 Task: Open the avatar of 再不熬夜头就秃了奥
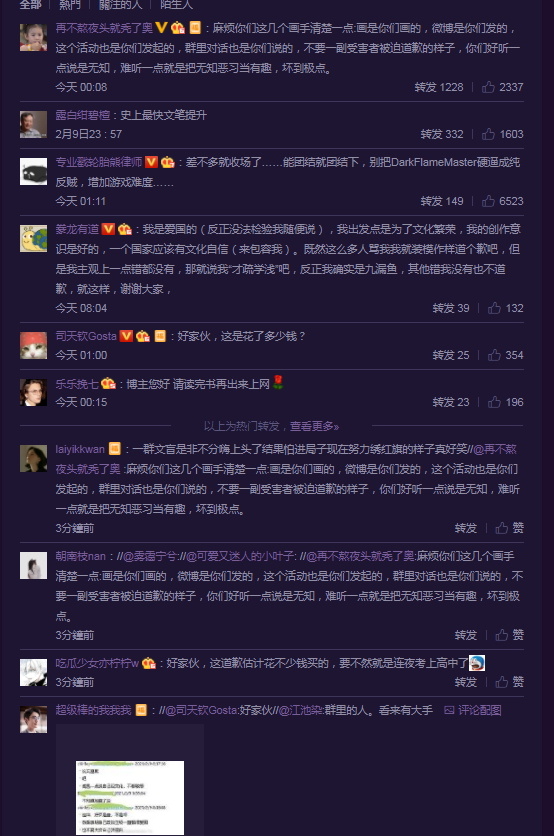[34, 37]
